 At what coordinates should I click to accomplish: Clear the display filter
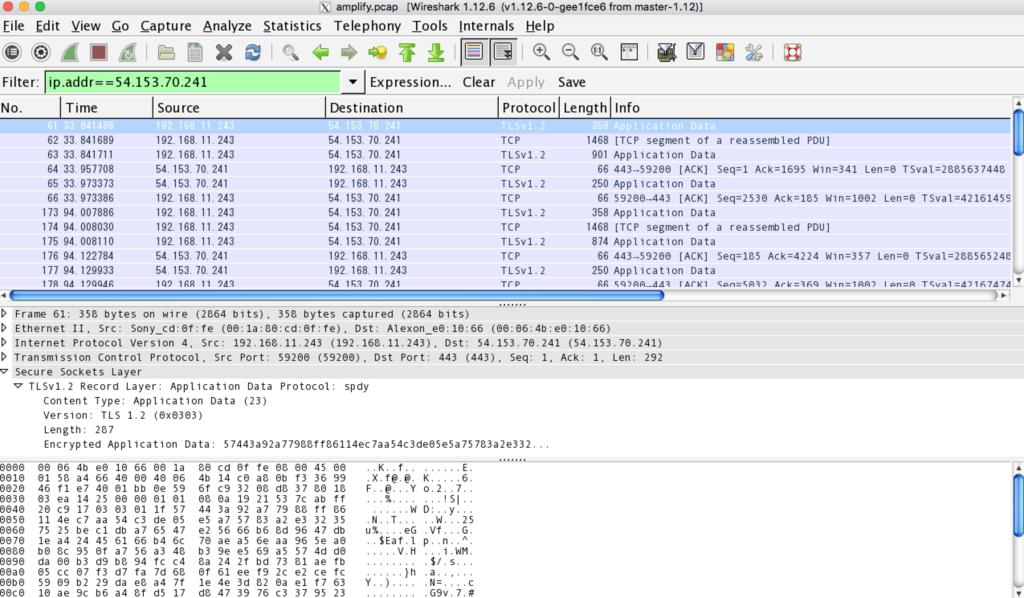479,82
